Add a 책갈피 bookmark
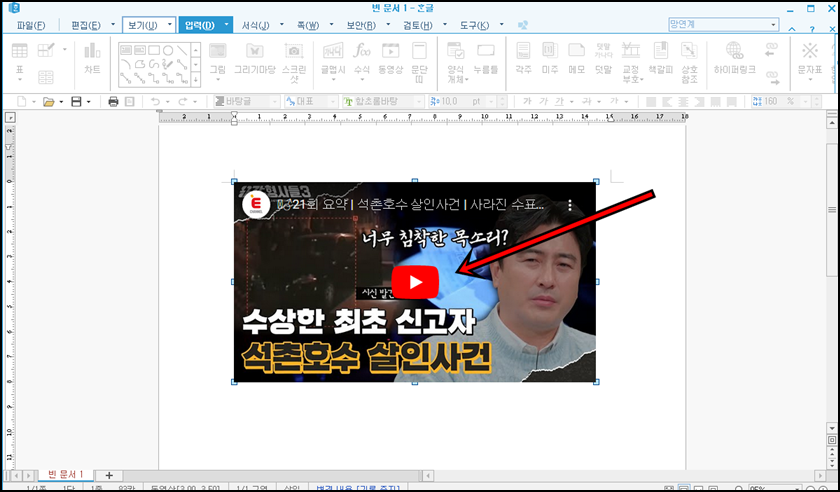This screenshot has width=840, height=492. click(661, 58)
